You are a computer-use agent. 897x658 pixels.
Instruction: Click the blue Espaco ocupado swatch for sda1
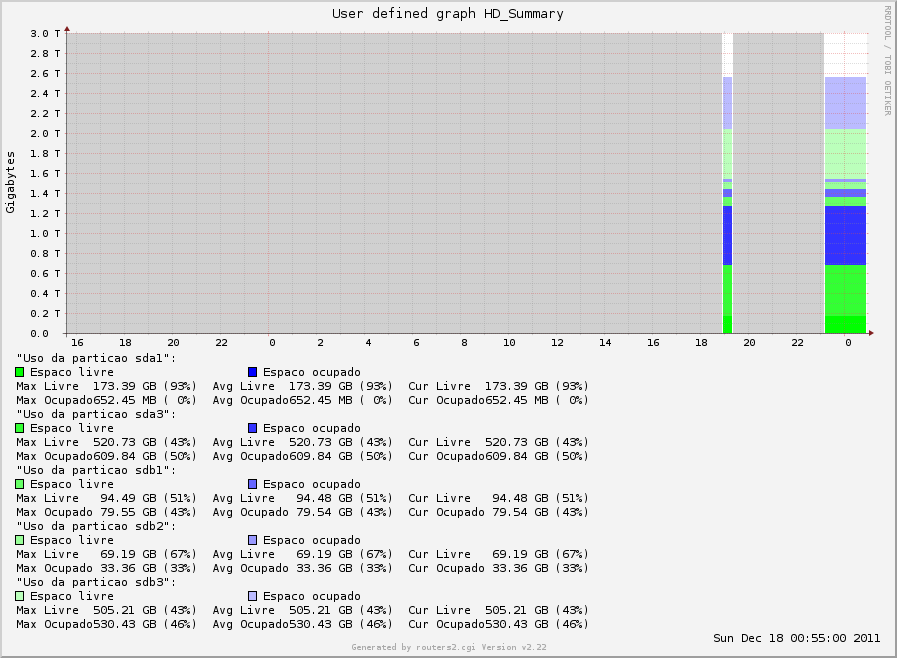click(252, 371)
